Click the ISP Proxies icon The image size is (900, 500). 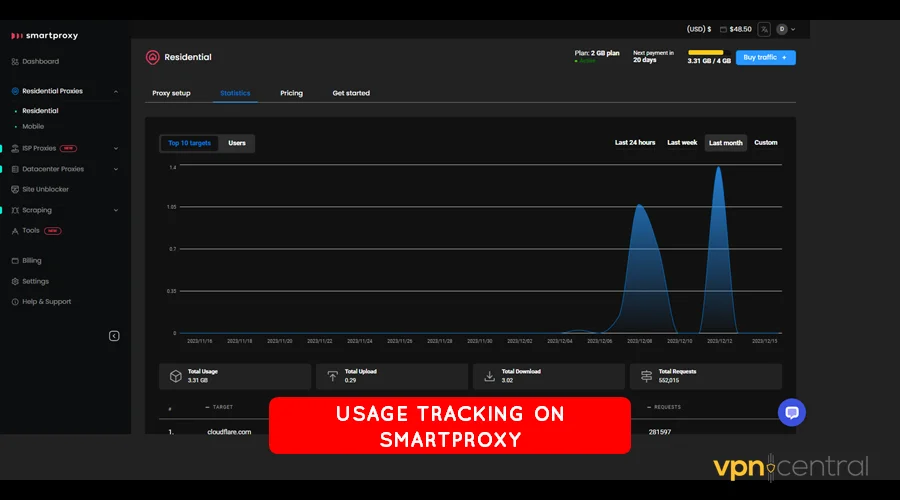[x=15, y=148]
